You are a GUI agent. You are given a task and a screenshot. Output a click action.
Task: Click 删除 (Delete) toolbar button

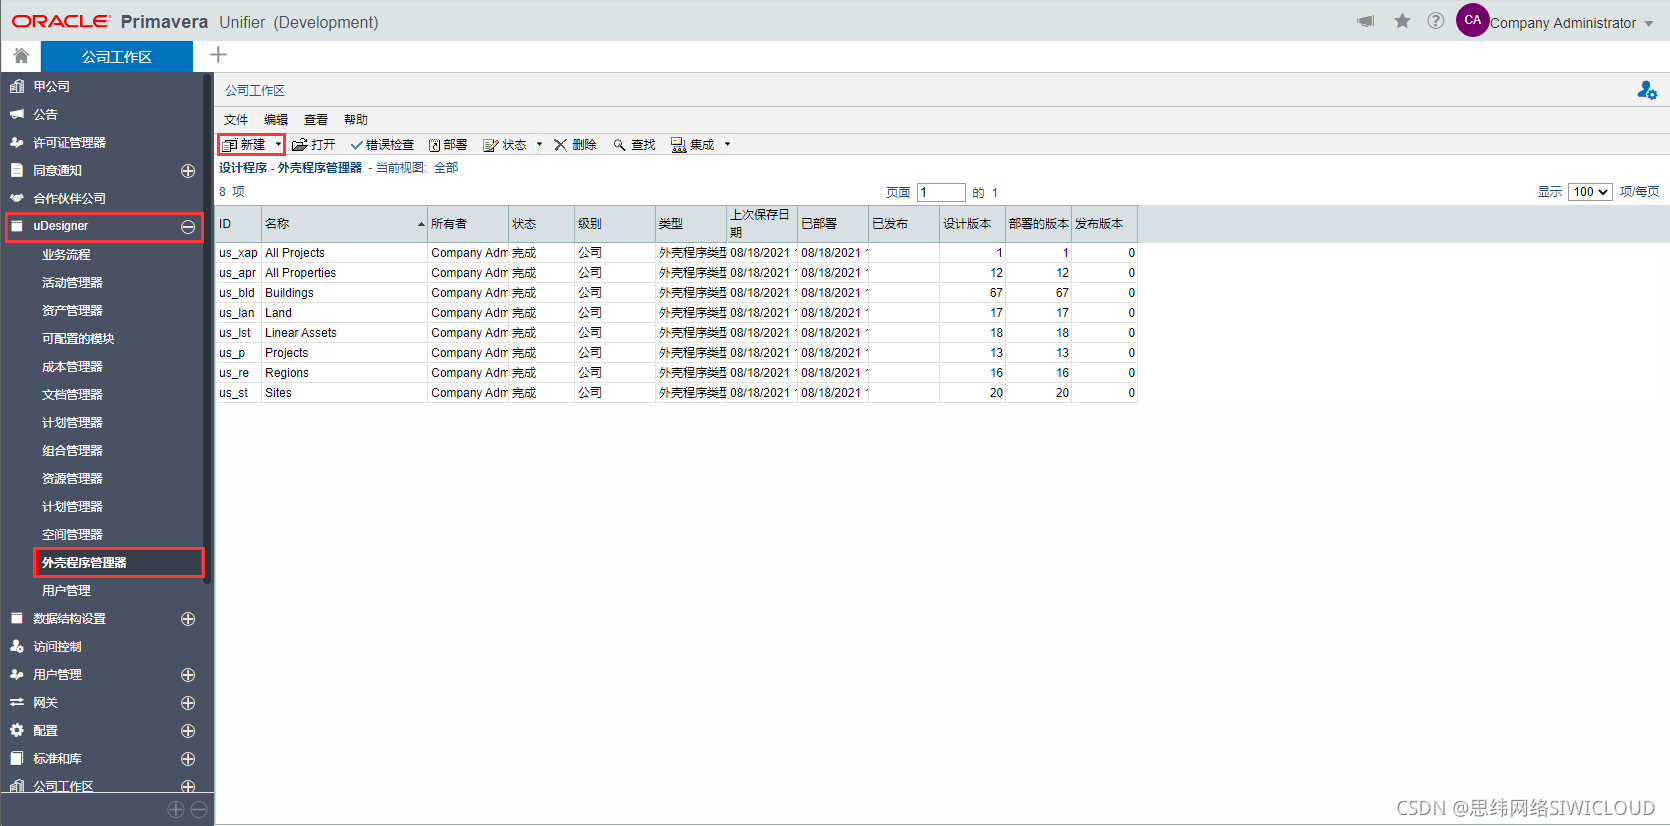(x=575, y=145)
